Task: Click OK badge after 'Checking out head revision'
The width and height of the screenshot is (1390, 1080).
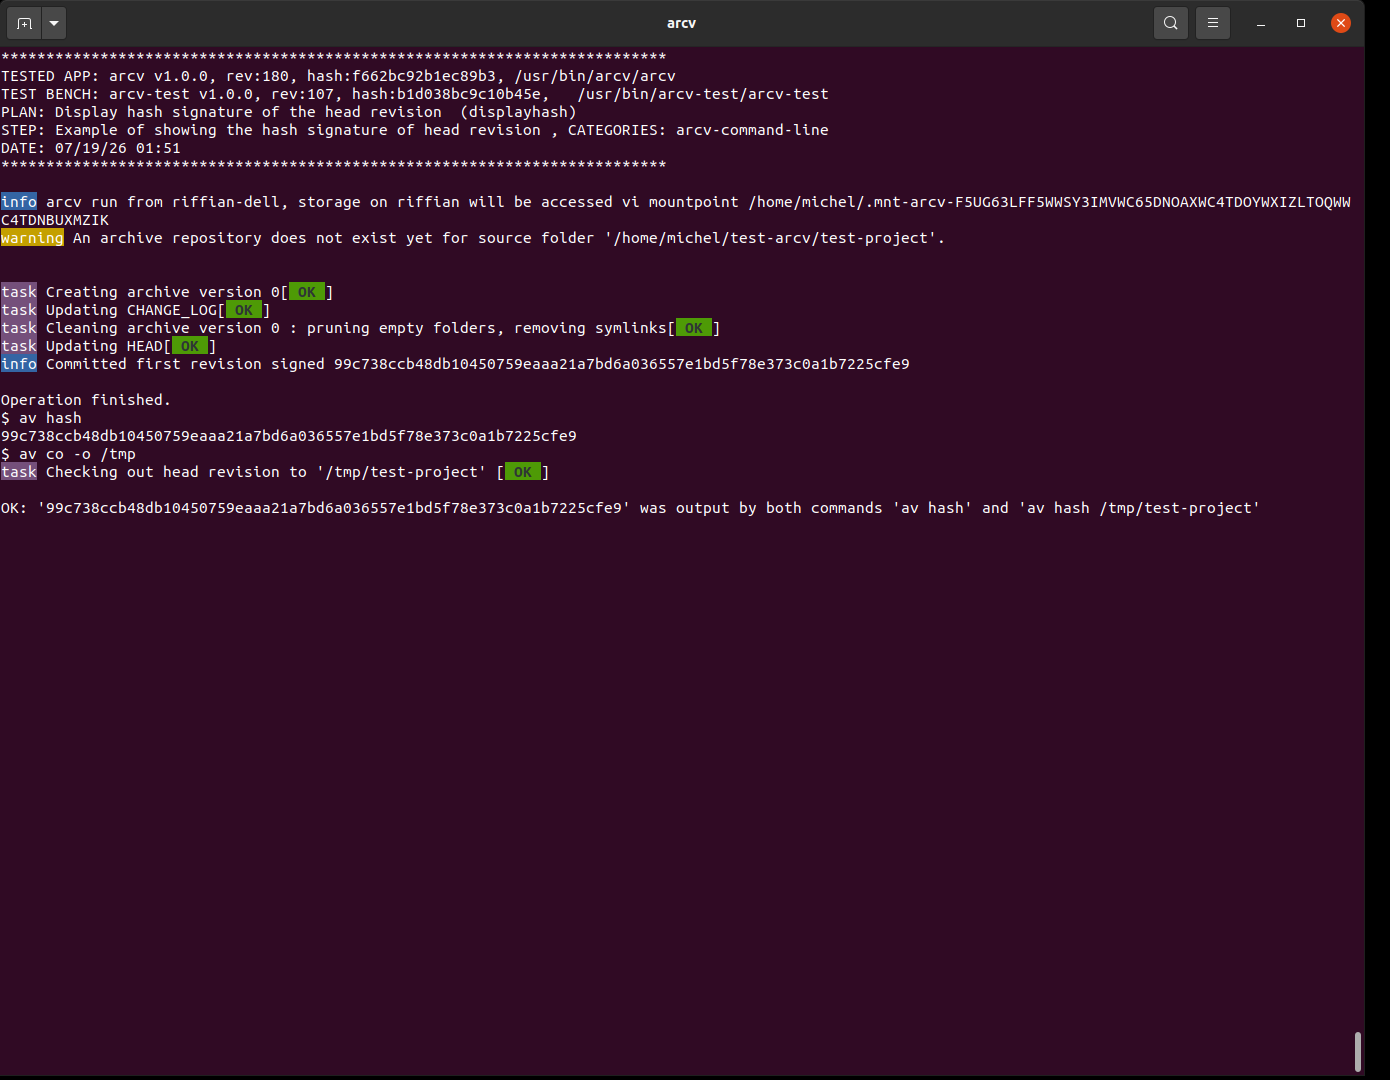Action: 523,472
